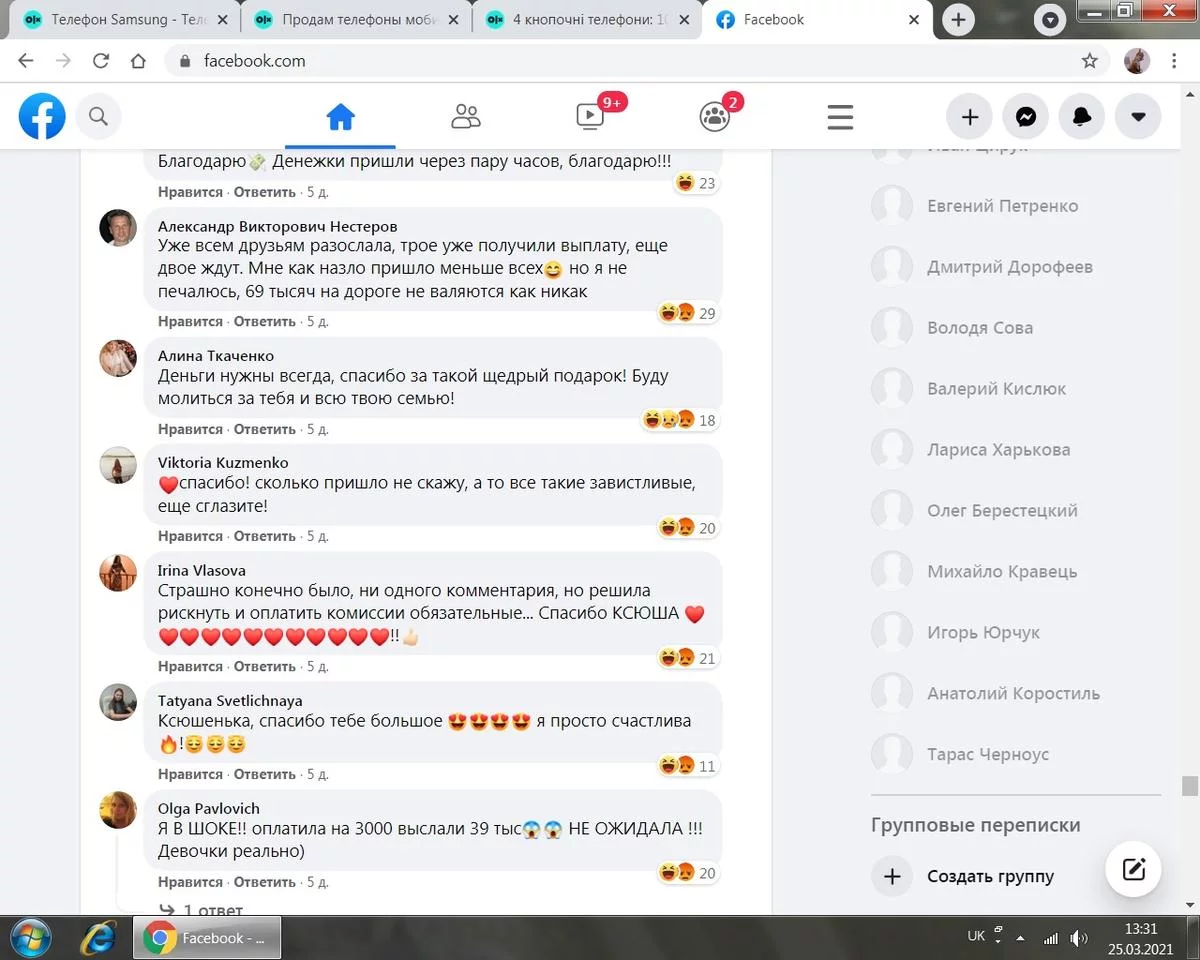The height and width of the screenshot is (960, 1200).
Task: Open the Facebook logo home link
Action: click(x=42, y=117)
